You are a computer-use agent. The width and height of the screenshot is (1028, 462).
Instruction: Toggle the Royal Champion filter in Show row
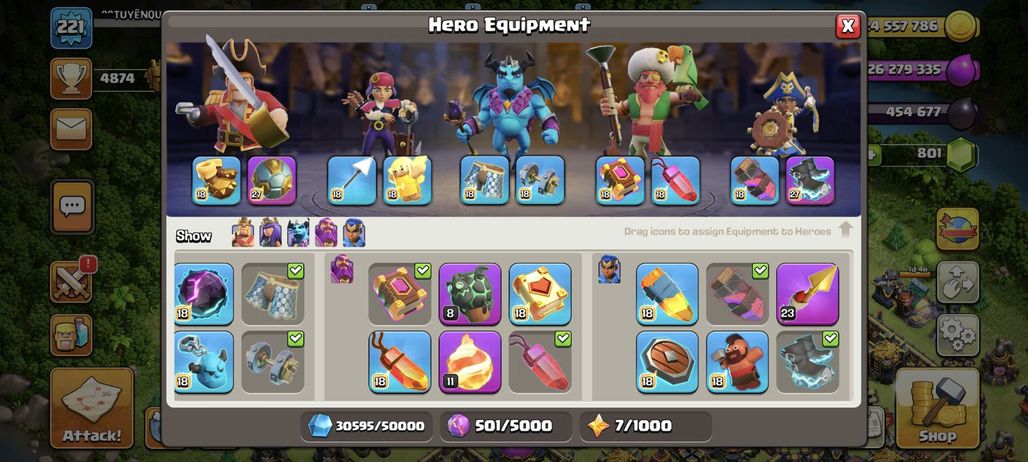point(354,233)
